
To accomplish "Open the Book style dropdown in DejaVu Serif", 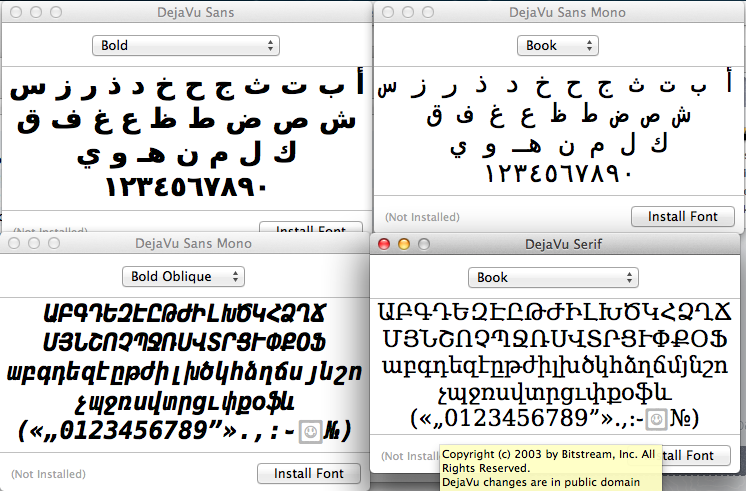I will tap(553, 277).
